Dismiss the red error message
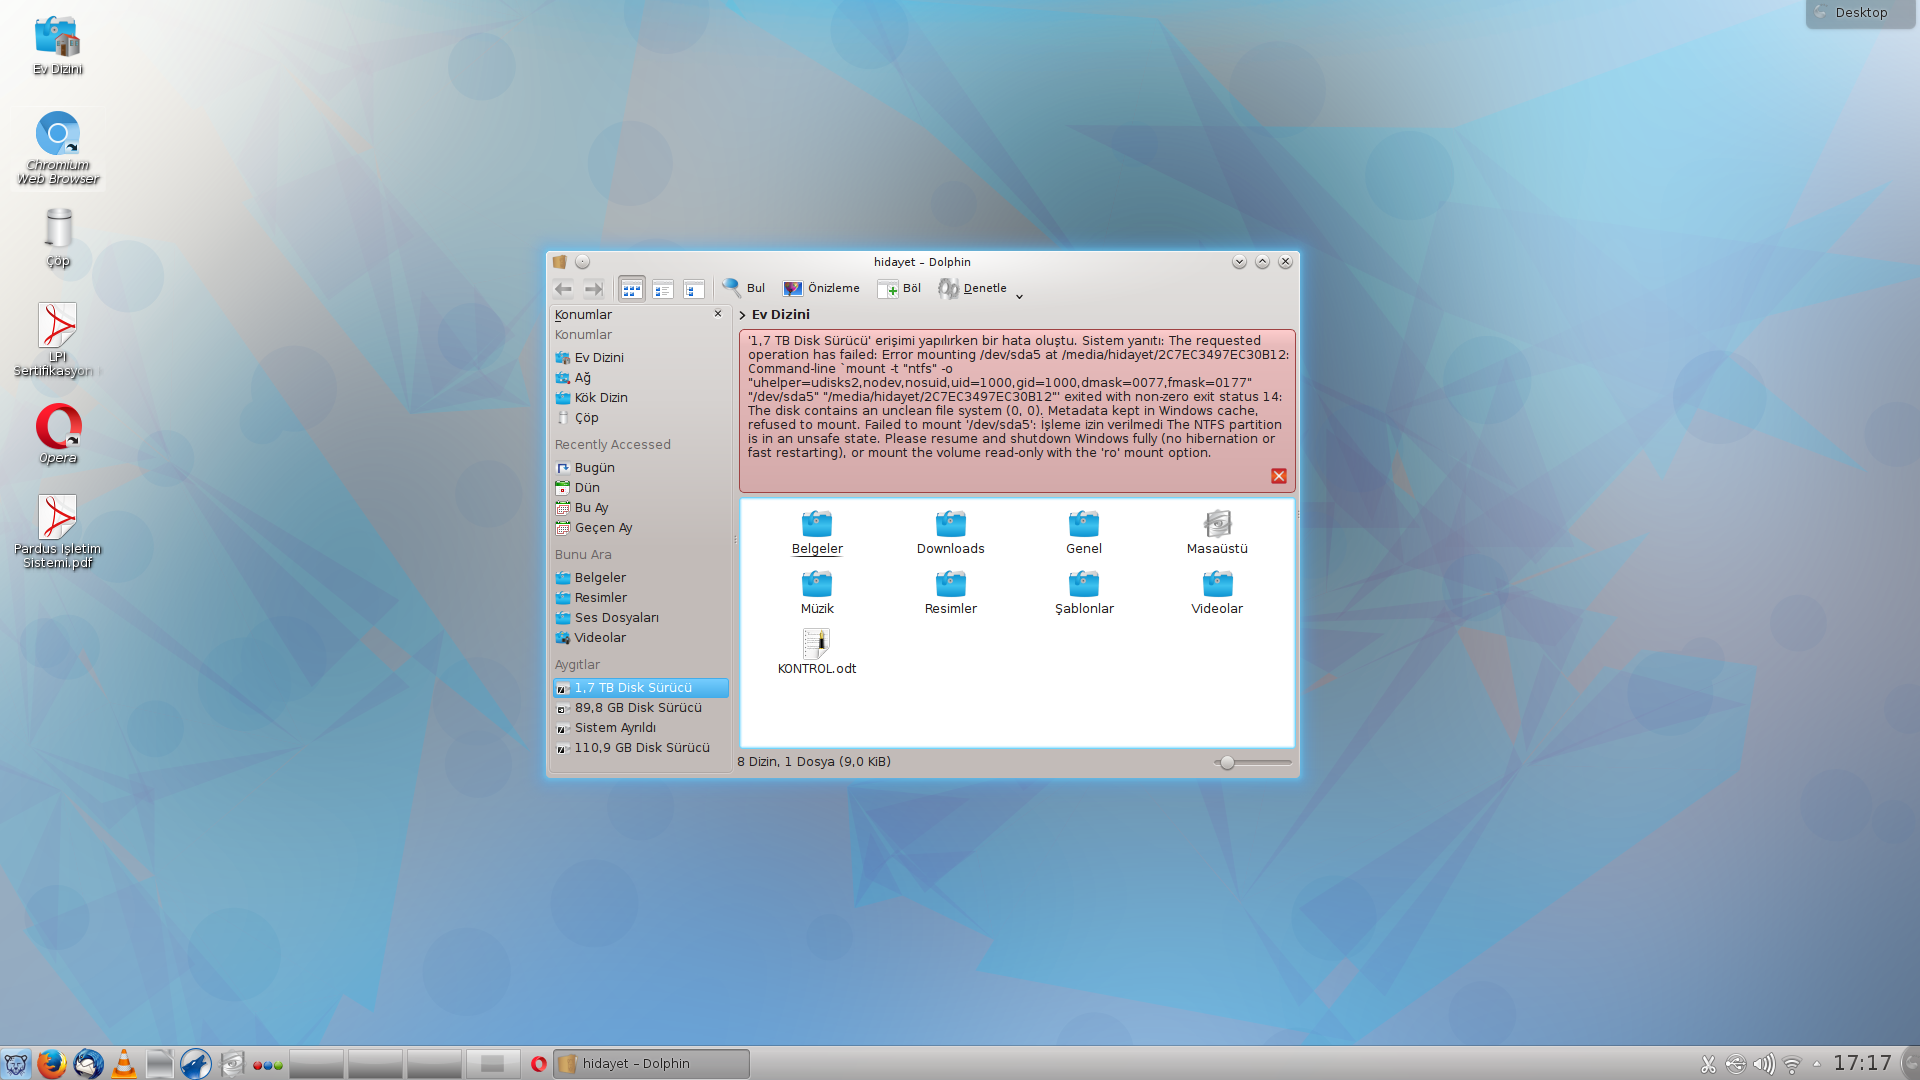The height and width of the screenshot is (1080, 1920). click(x=1278, y=476)
